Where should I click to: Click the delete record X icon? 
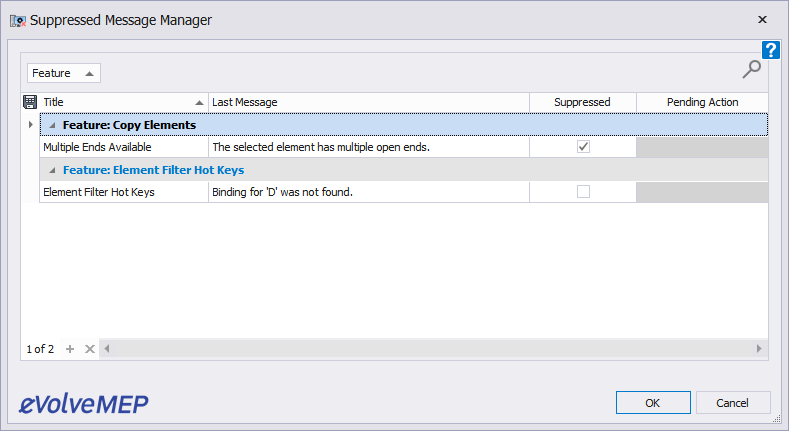pyautogui.click(x=89, y=349)
